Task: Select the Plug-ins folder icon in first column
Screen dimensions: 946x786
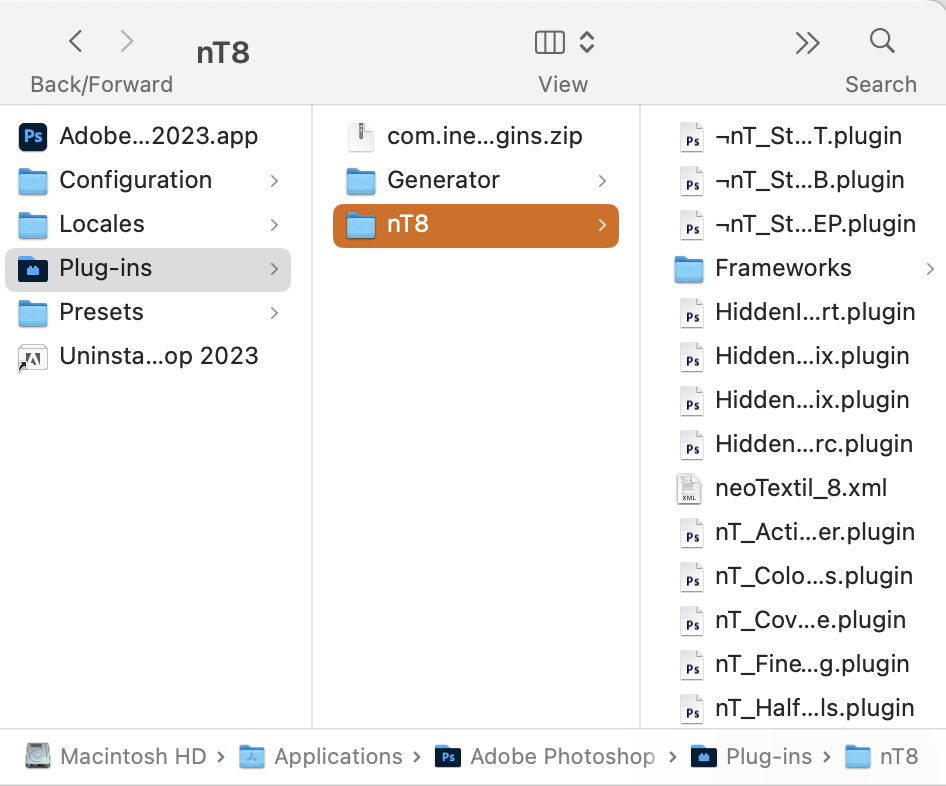Action: 33,269
